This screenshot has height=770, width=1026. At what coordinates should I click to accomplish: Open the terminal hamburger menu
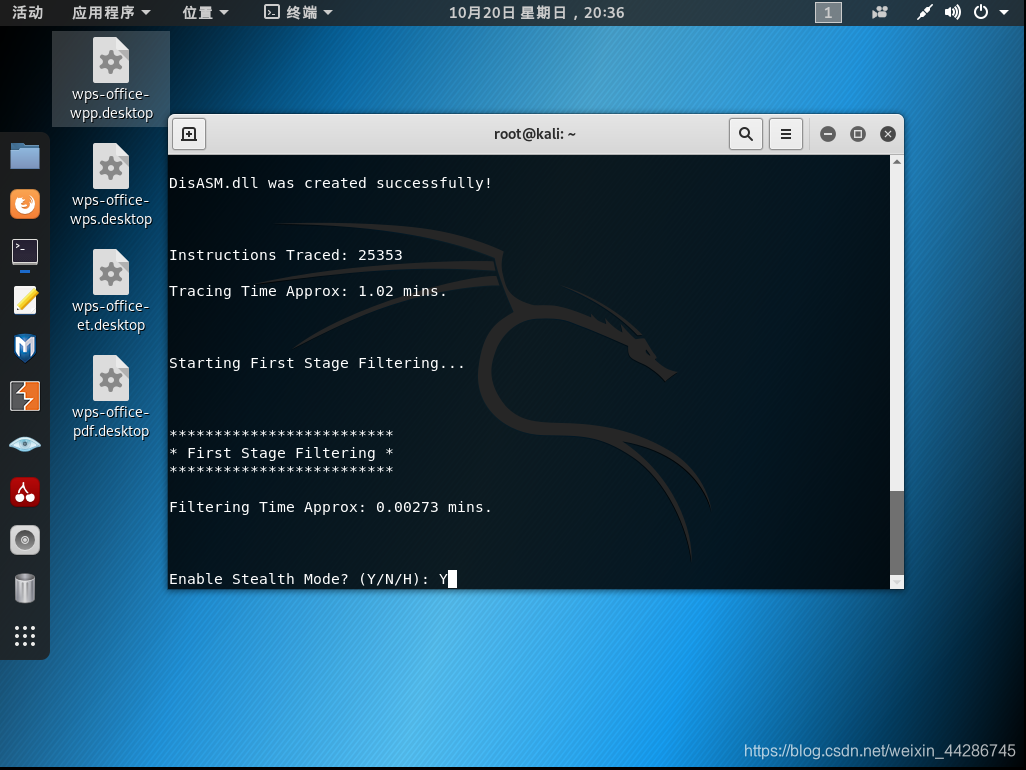click(x=786, y=133)
